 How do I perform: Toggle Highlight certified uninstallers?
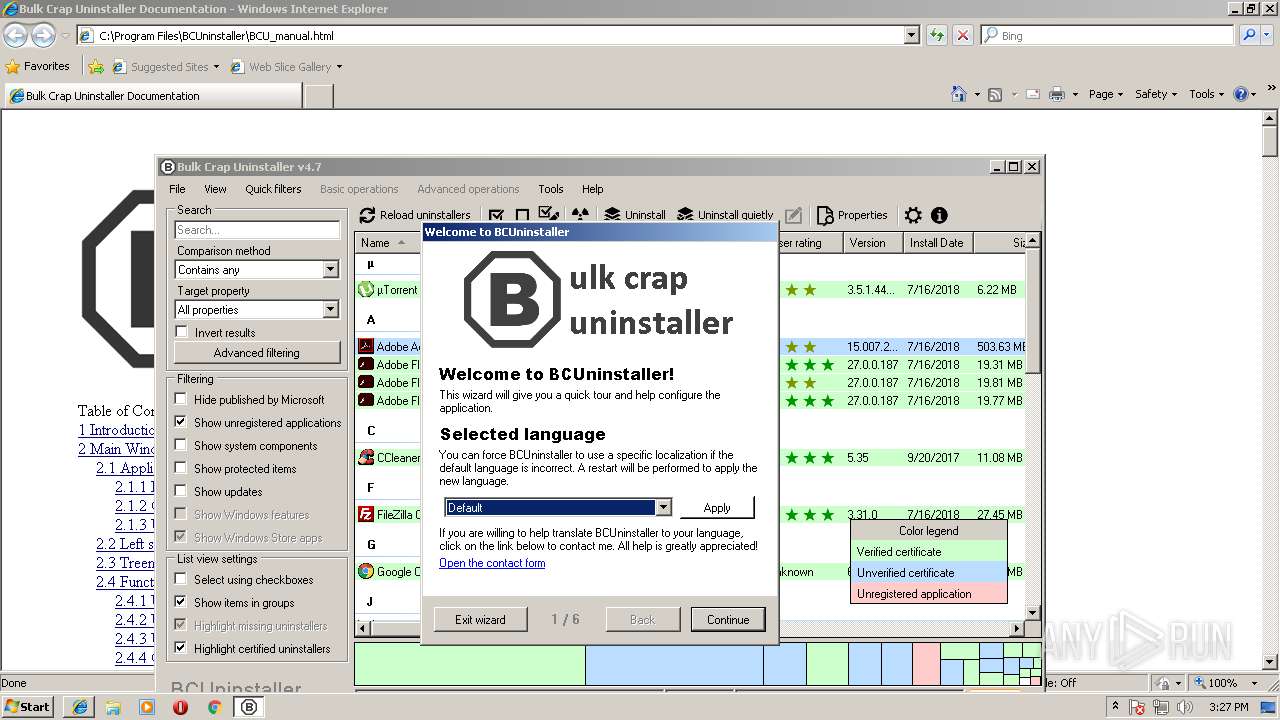(181, 648)
